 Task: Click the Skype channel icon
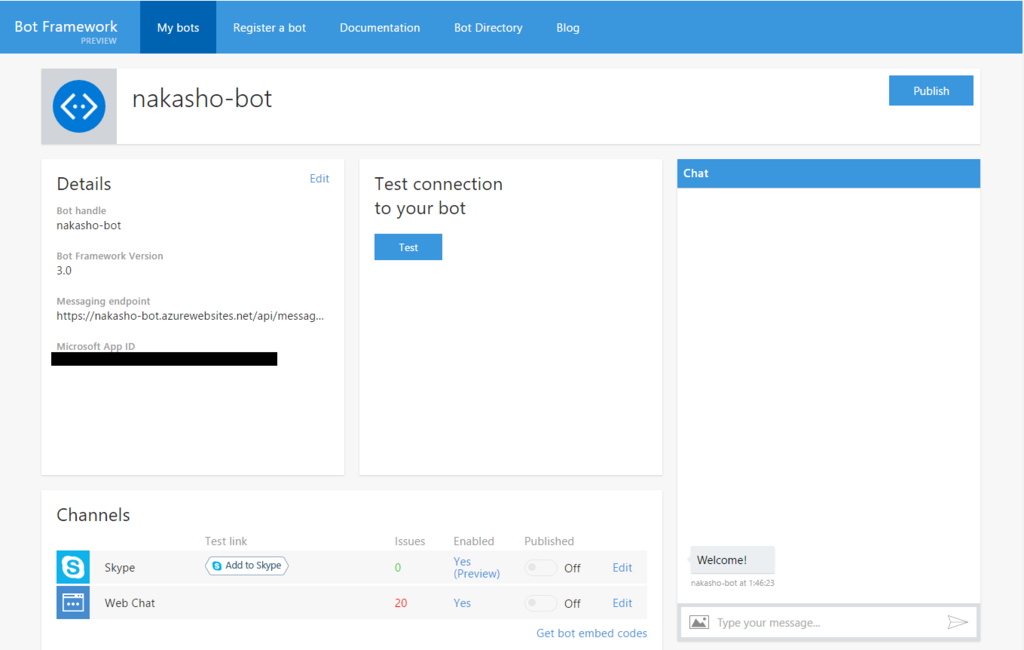[73, 567]
